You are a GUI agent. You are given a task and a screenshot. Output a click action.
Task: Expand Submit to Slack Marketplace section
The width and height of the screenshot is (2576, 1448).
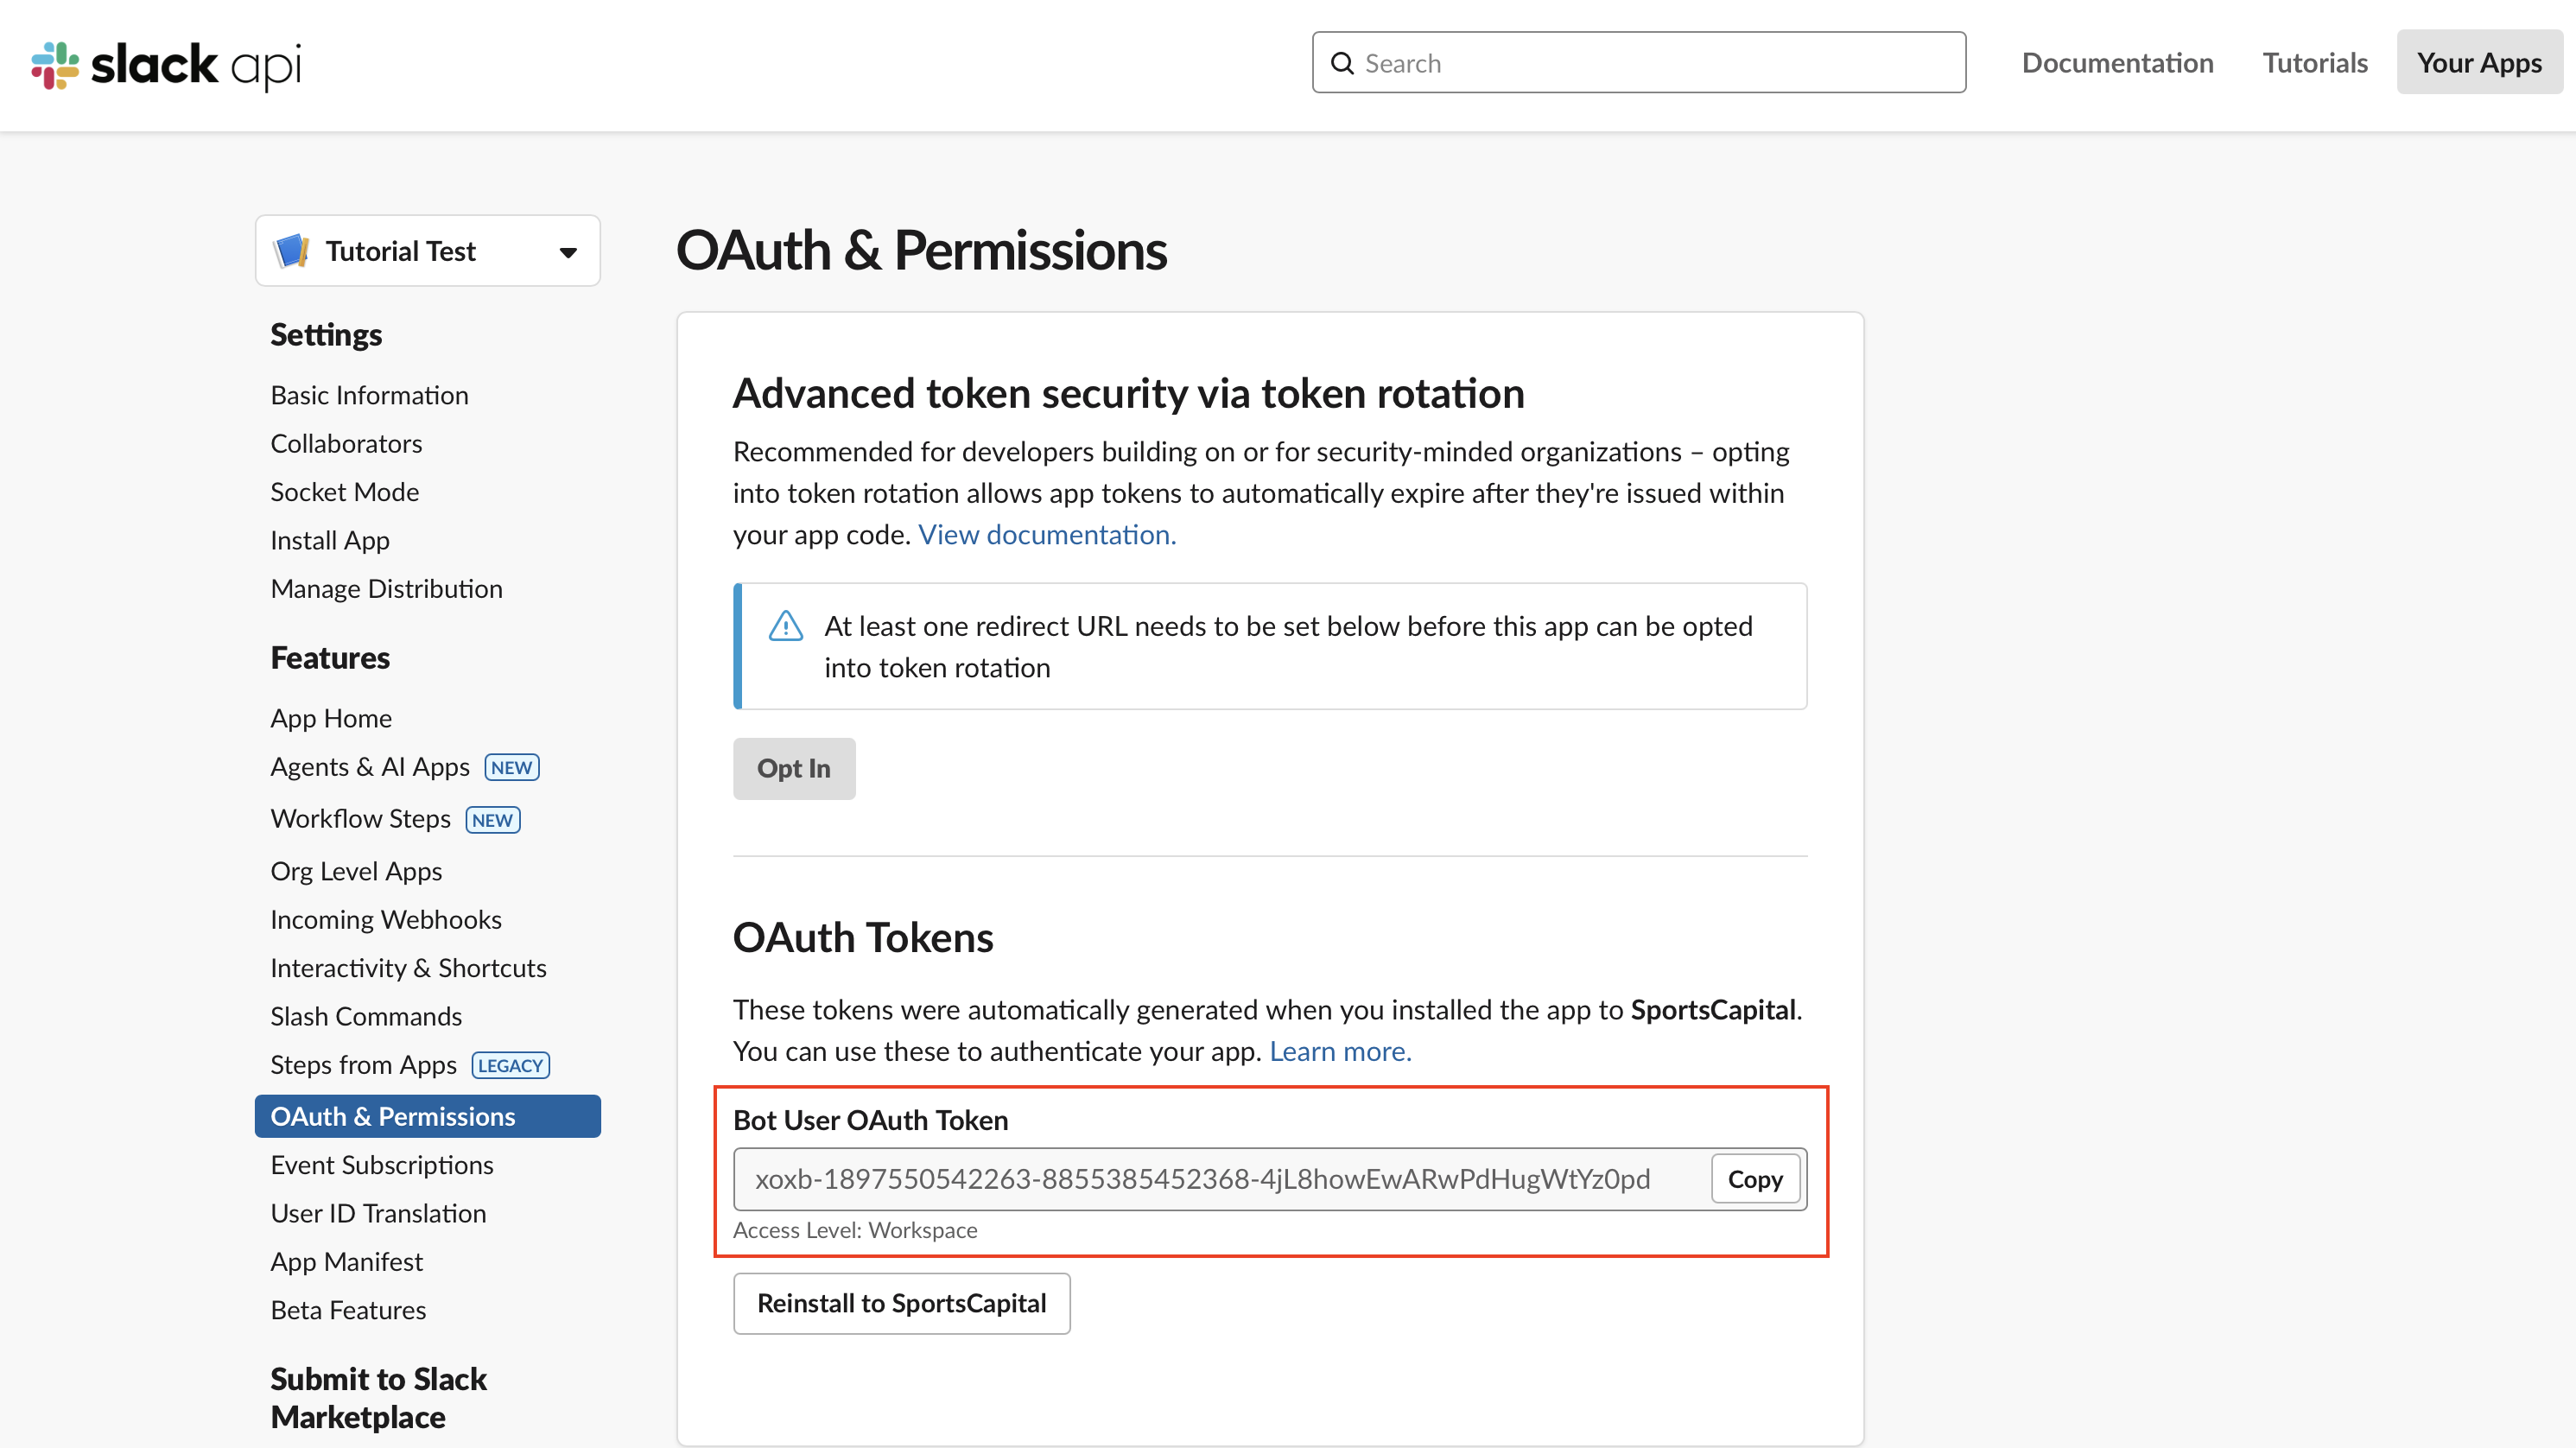point(378,1397)
